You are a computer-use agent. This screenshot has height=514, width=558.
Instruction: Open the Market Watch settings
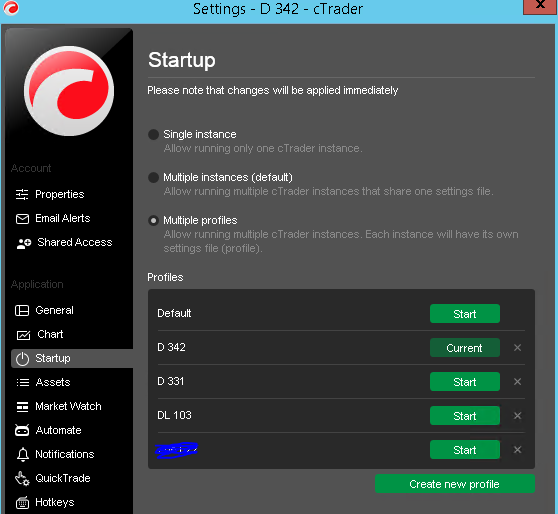pos(68,407)
